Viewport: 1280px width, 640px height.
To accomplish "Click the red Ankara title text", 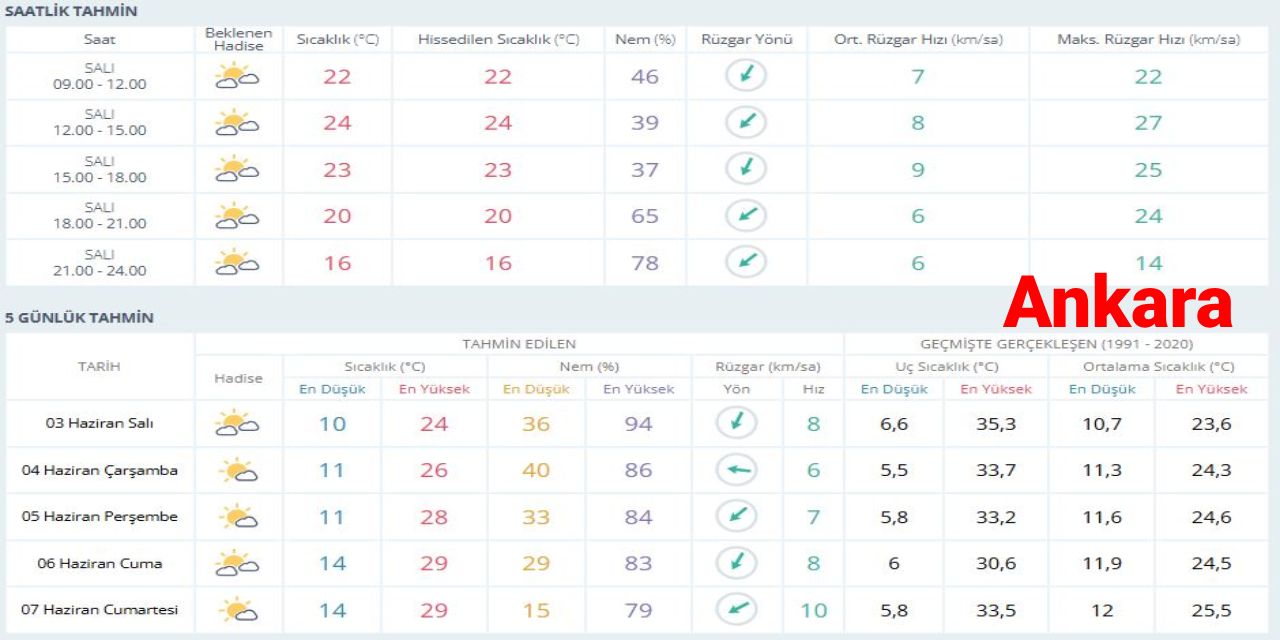I will coord(1118,304).
